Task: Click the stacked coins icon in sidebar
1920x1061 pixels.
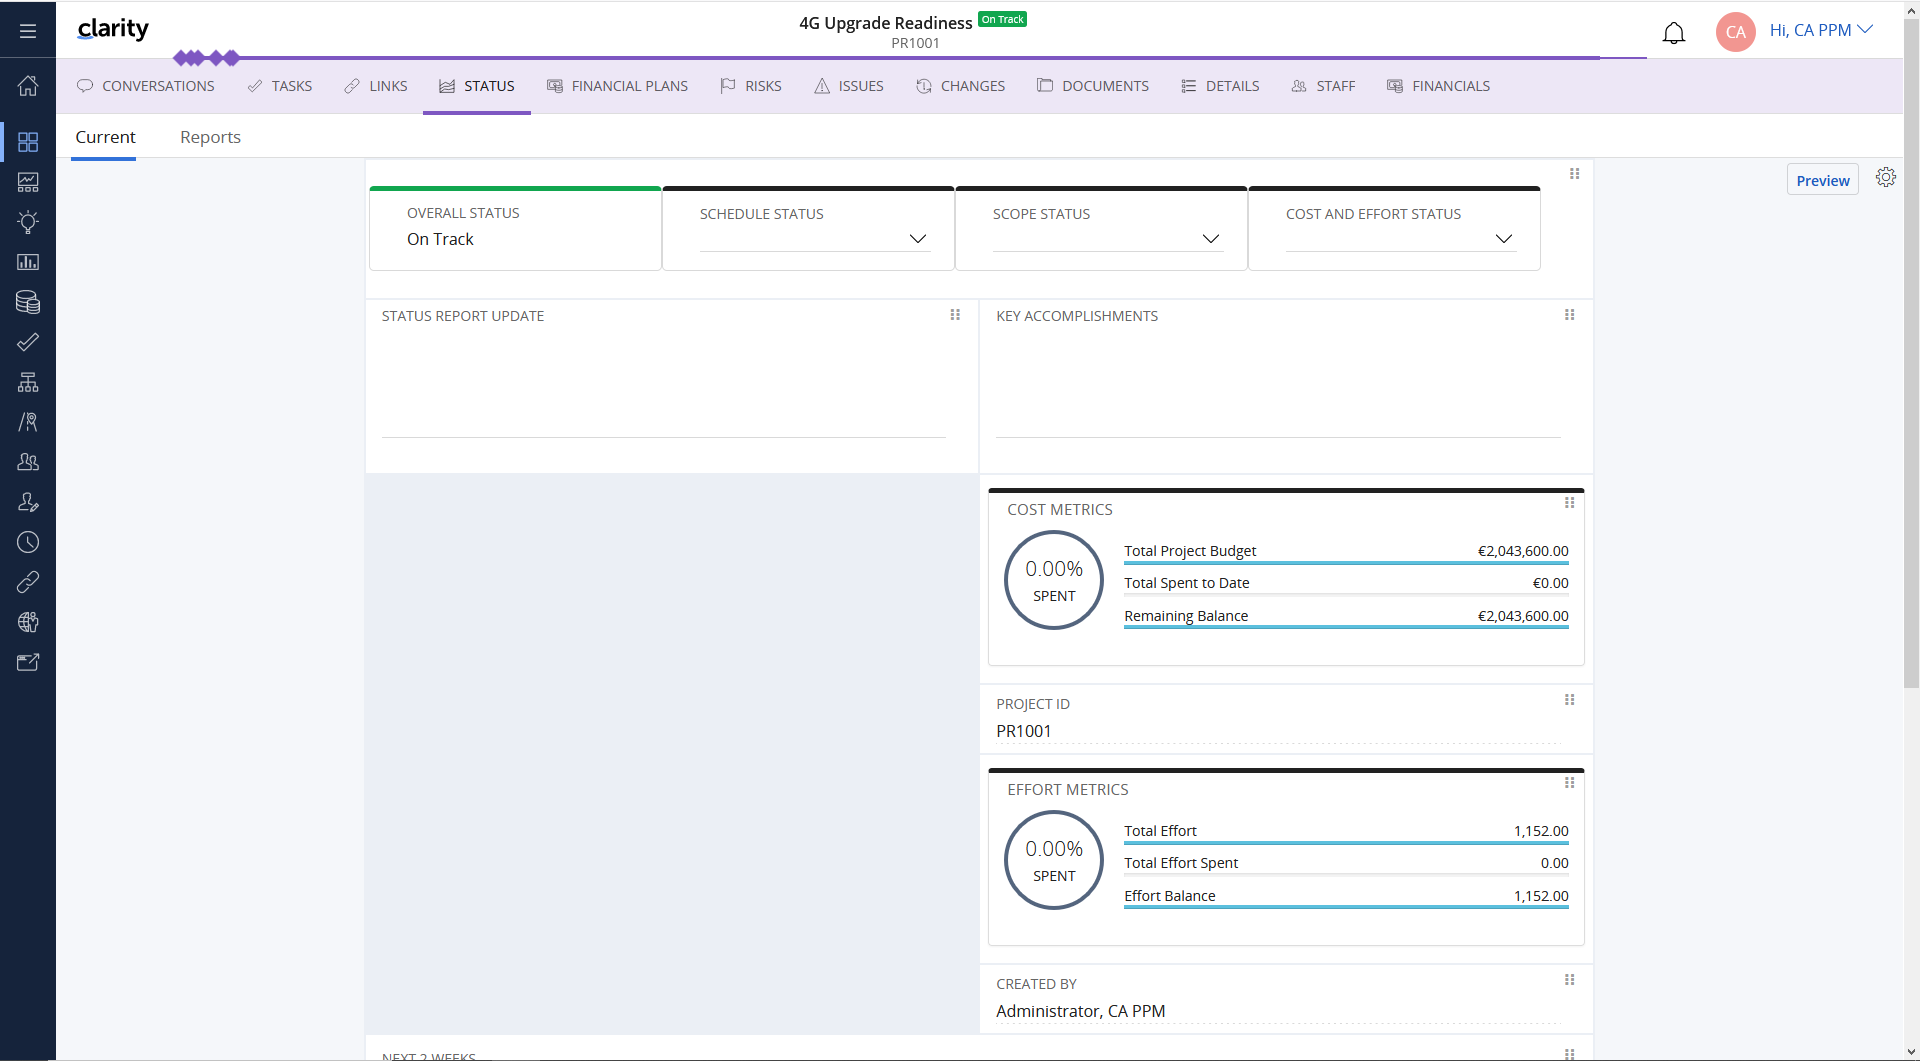Action: (28, 302)
